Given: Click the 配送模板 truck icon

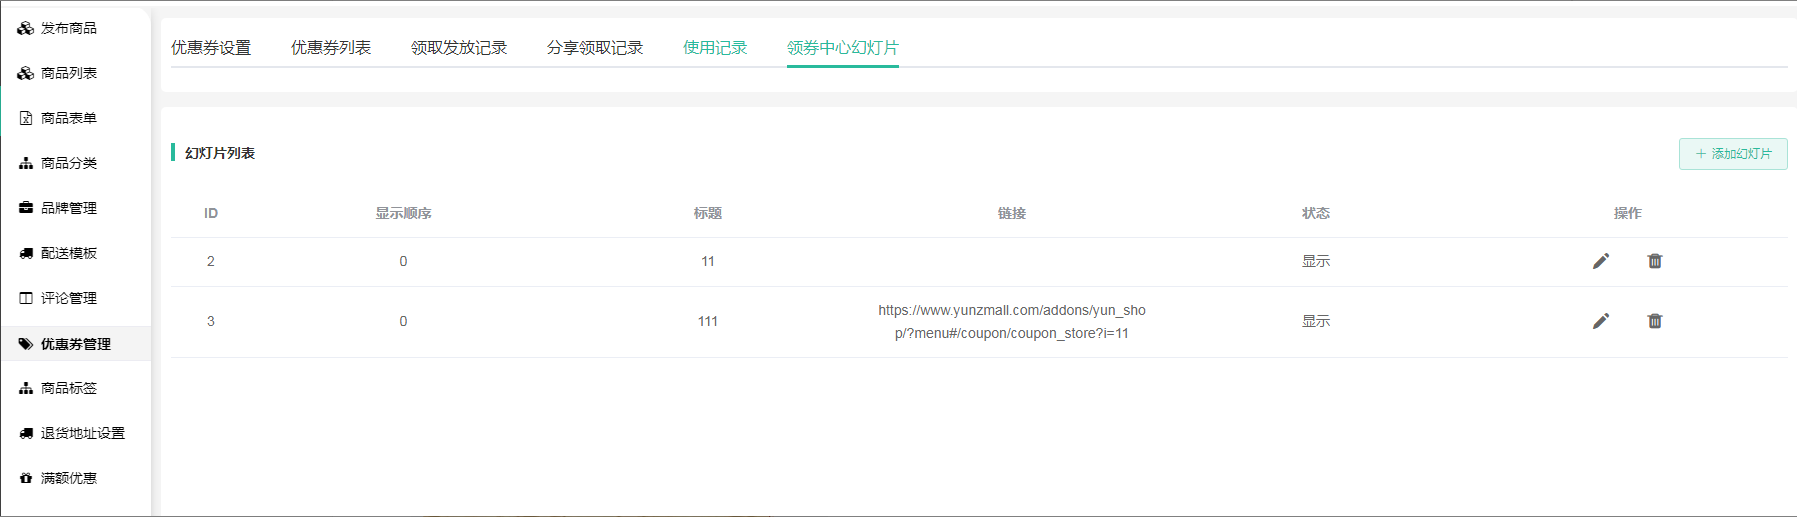Looking at the screenshot, I should [26, 253].
